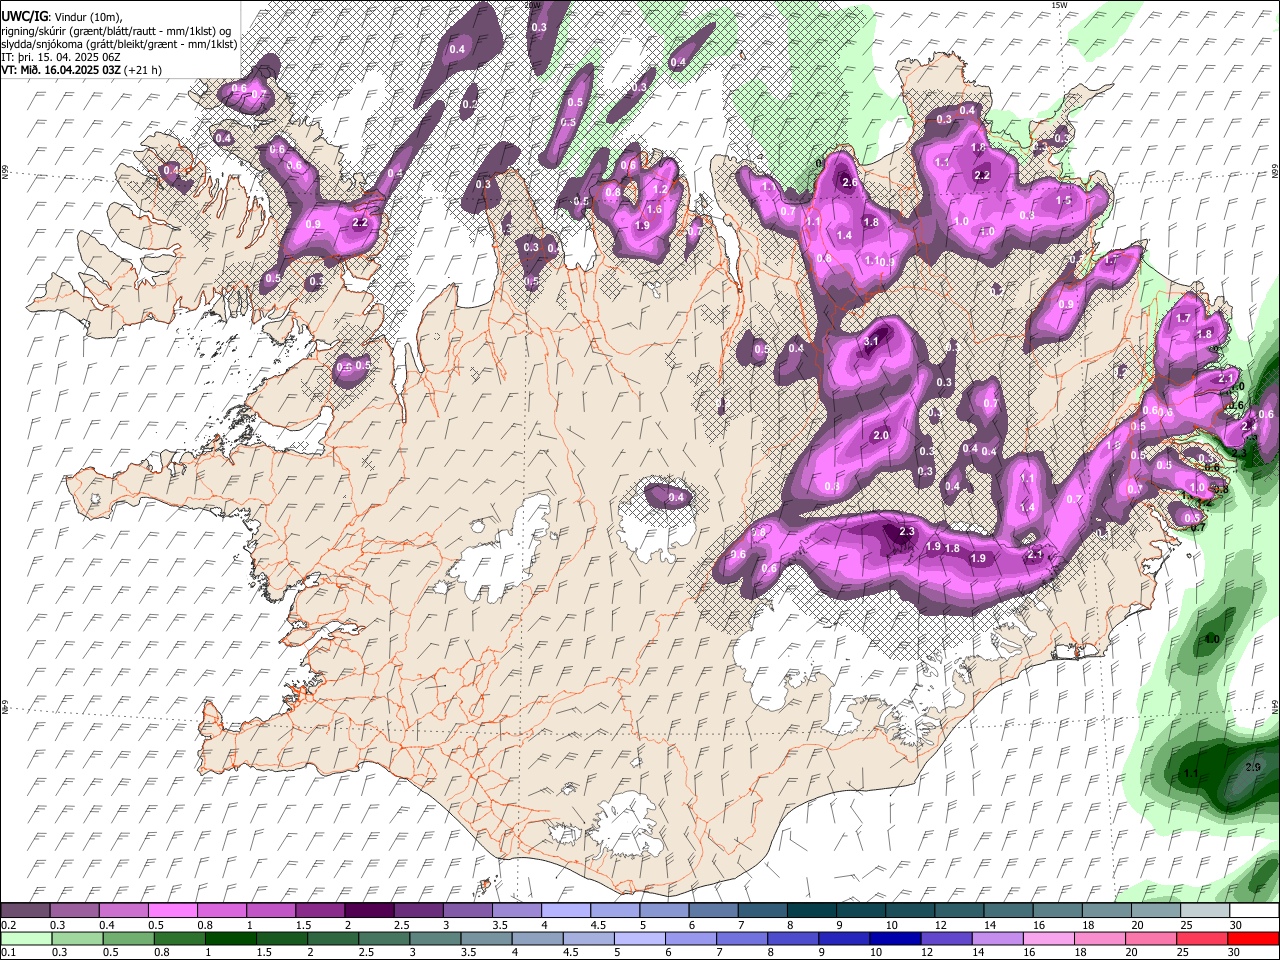
Task: Pick the 6–7 slate blue snow legend swatch
Action: pos(712,911)
